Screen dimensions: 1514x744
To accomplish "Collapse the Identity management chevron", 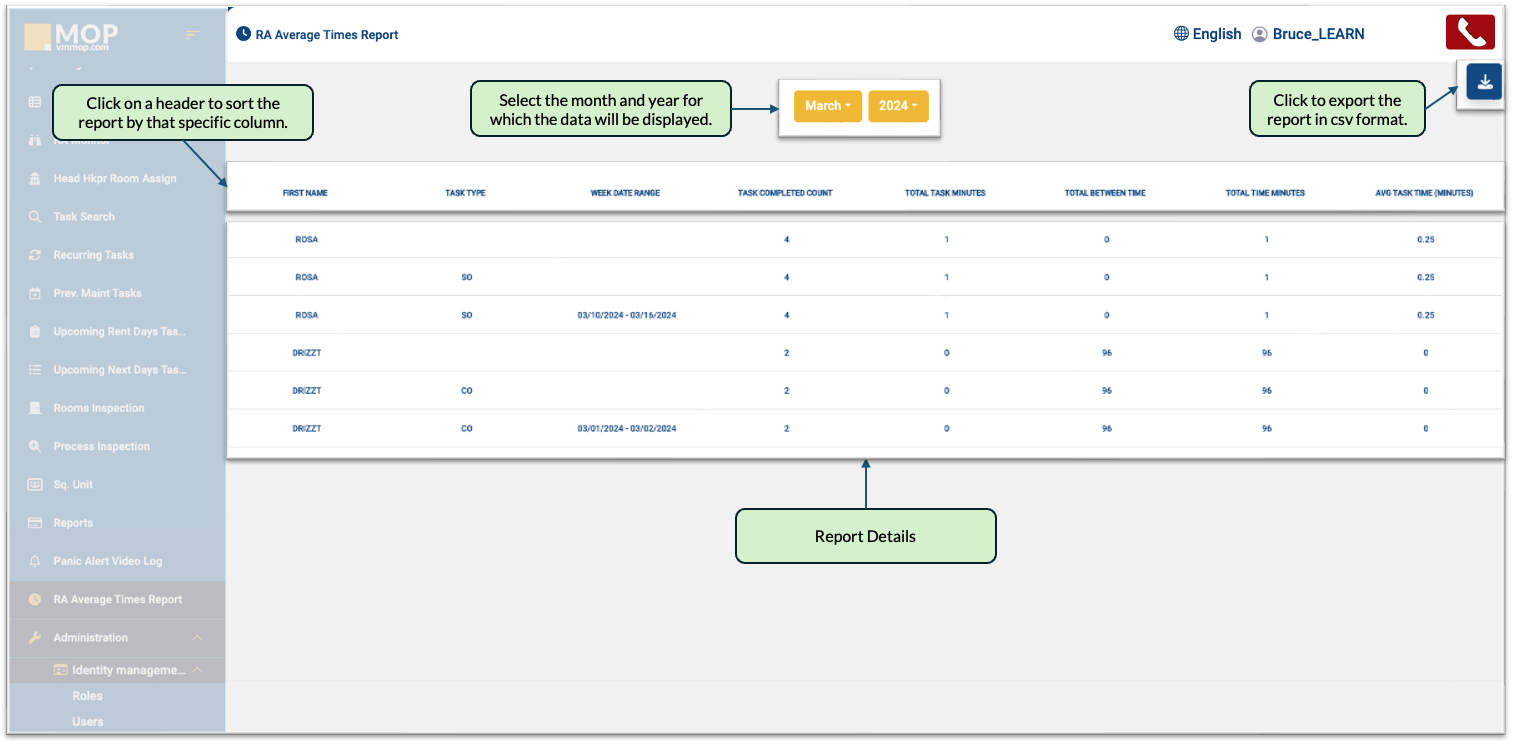I will (x=197, y=670).
